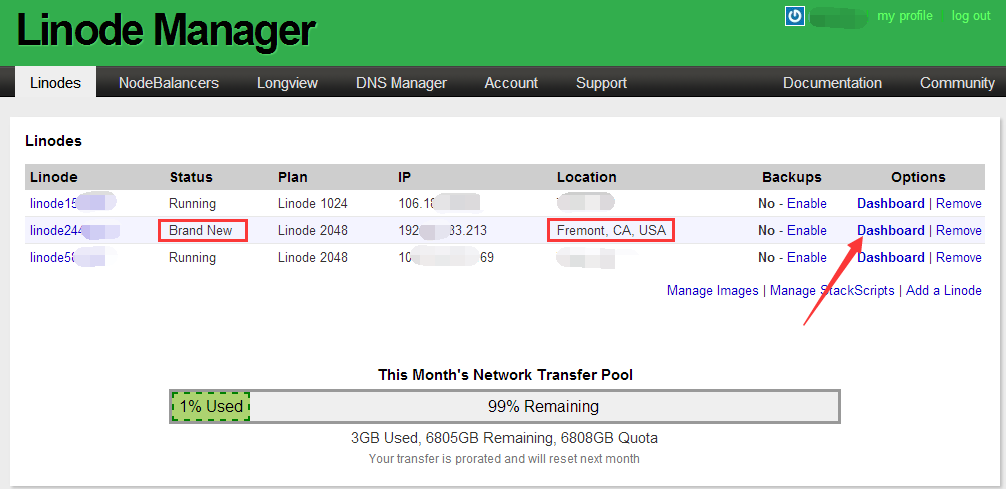1006x489 pixels.
Task: Enable backups for the Brand New Linode
Action: tap(806, 230)
